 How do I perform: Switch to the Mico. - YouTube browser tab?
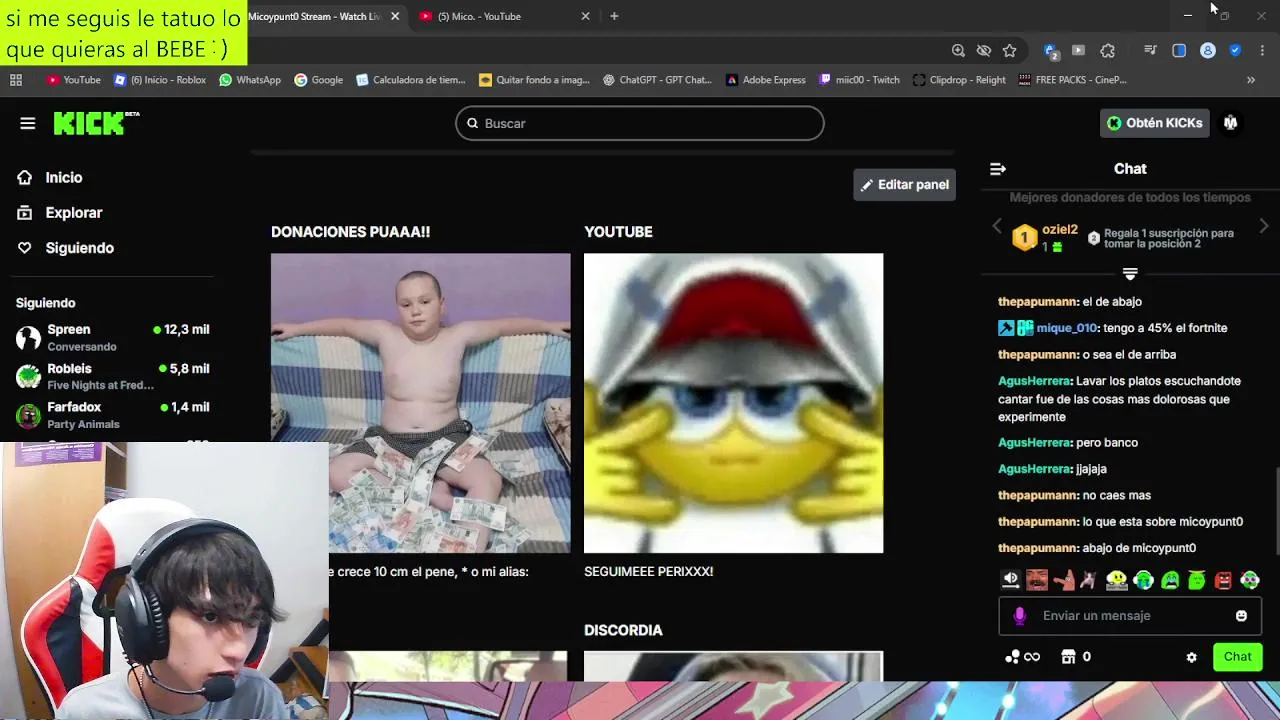pos(505,16)
